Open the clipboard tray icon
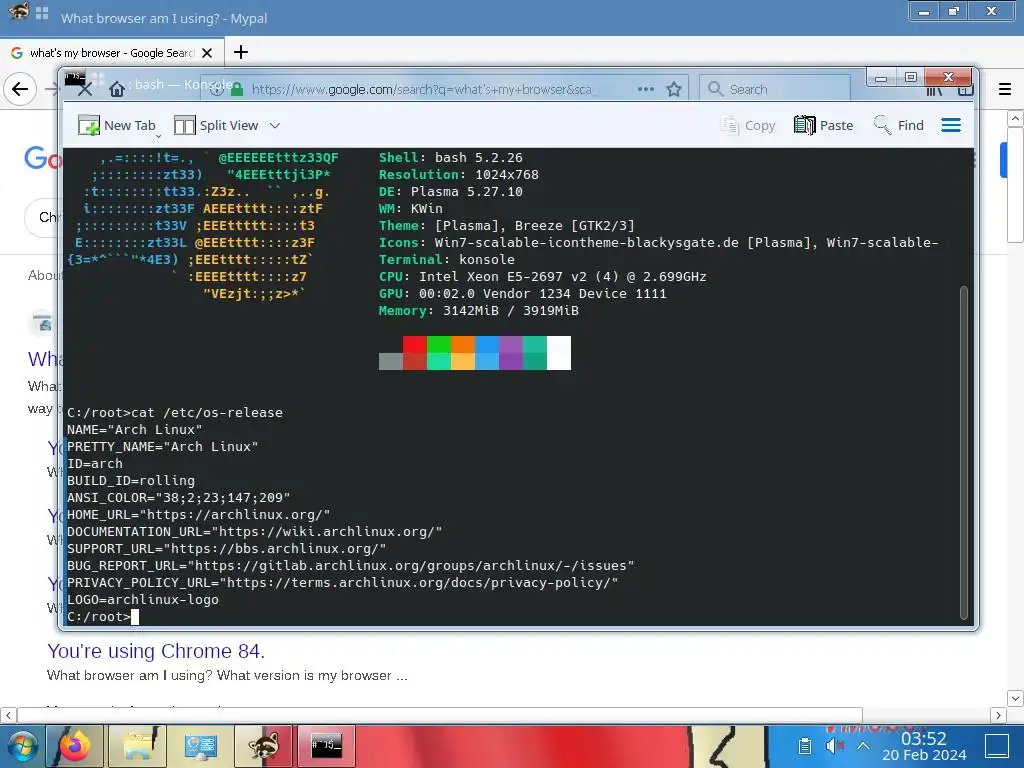Viewport: 1024px width, 768px height. pyautogui.click(x=805, y=746)
